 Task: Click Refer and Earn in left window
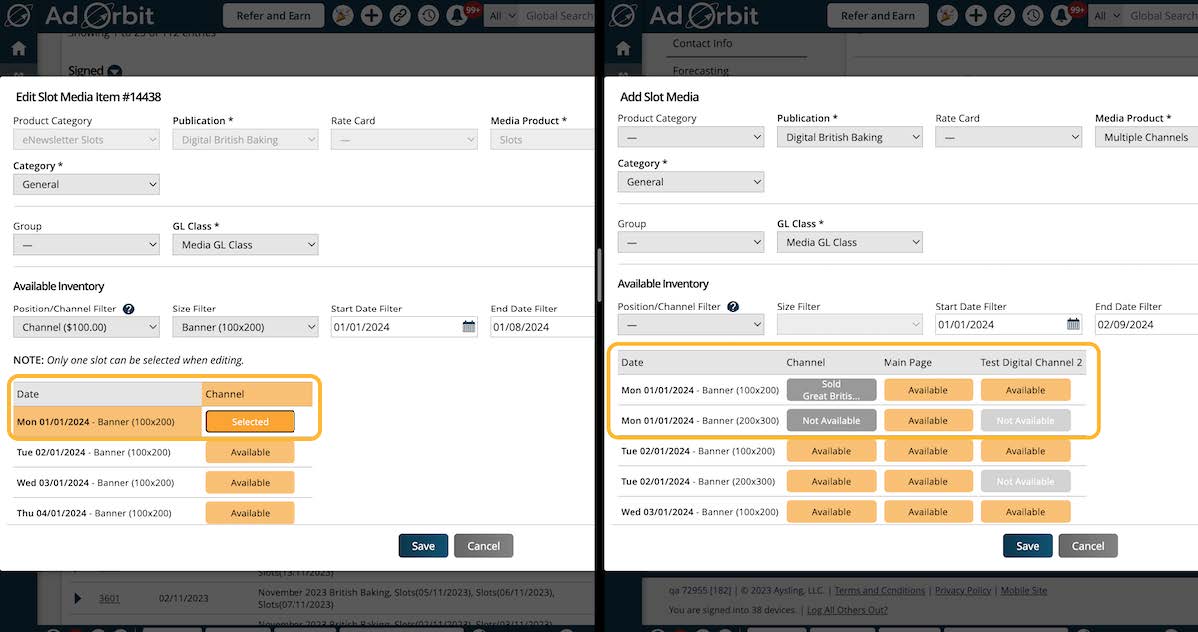coord(273,15)
